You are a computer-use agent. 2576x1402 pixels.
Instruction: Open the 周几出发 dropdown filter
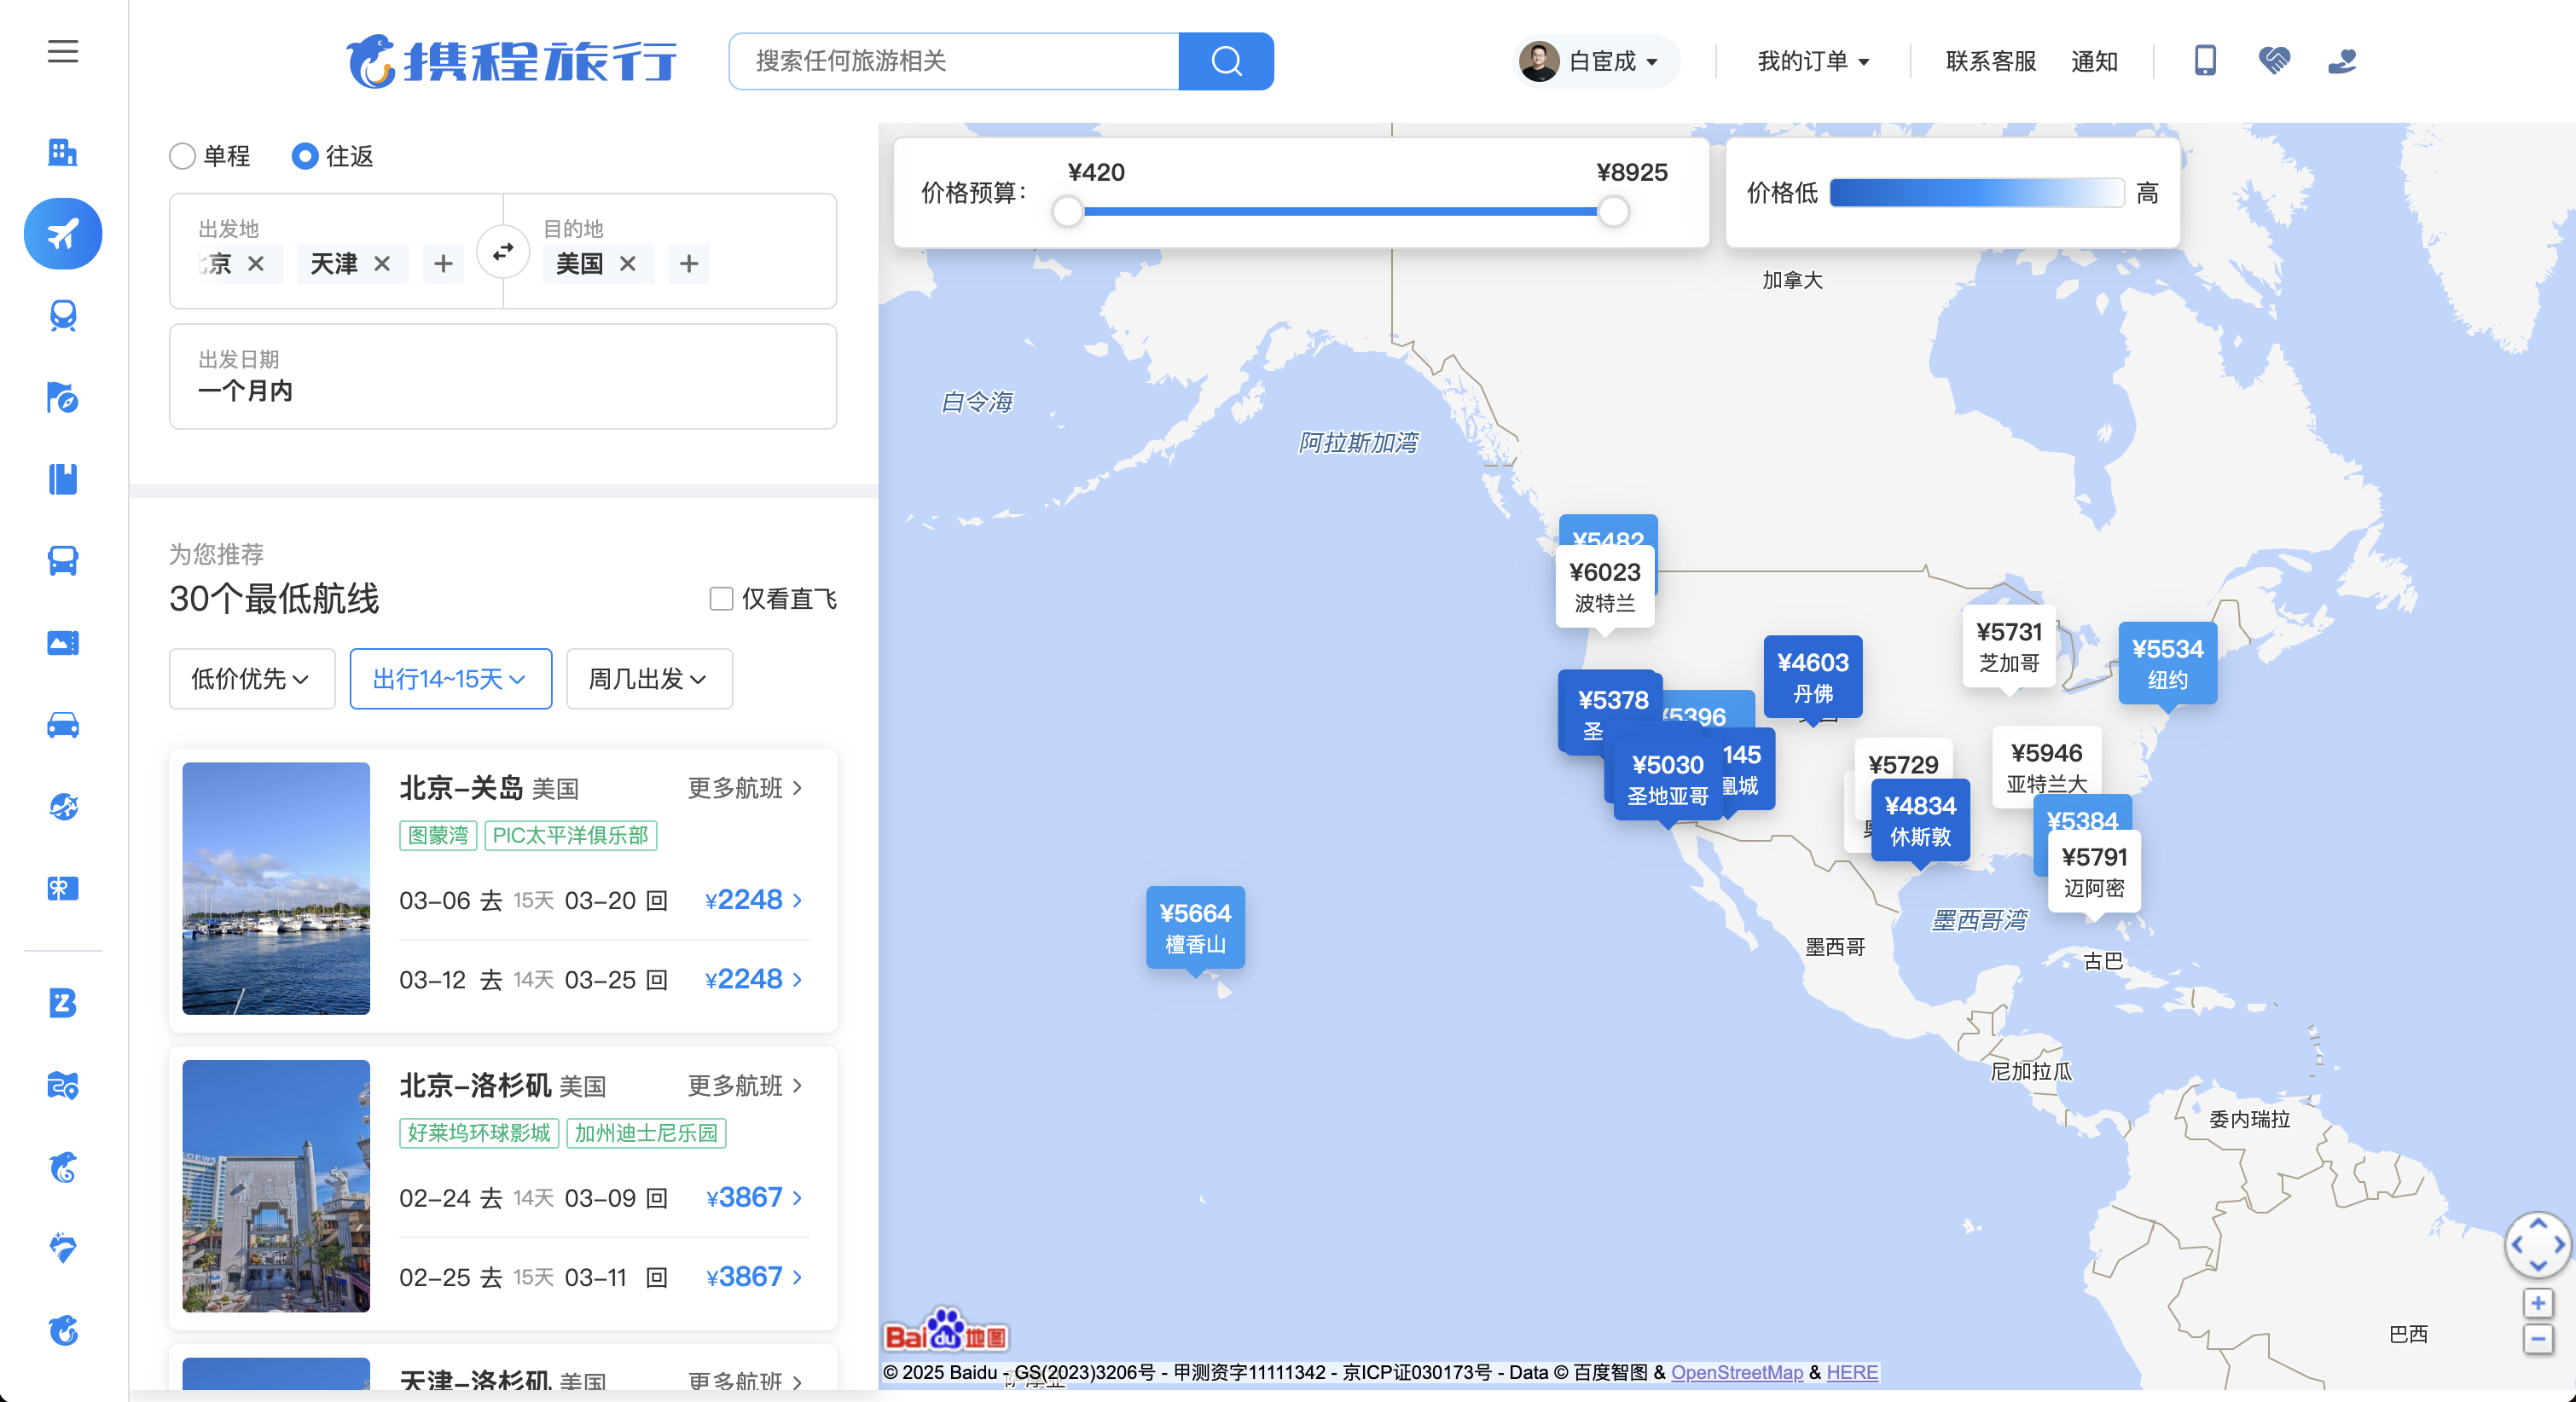click(x=648, y=679)
